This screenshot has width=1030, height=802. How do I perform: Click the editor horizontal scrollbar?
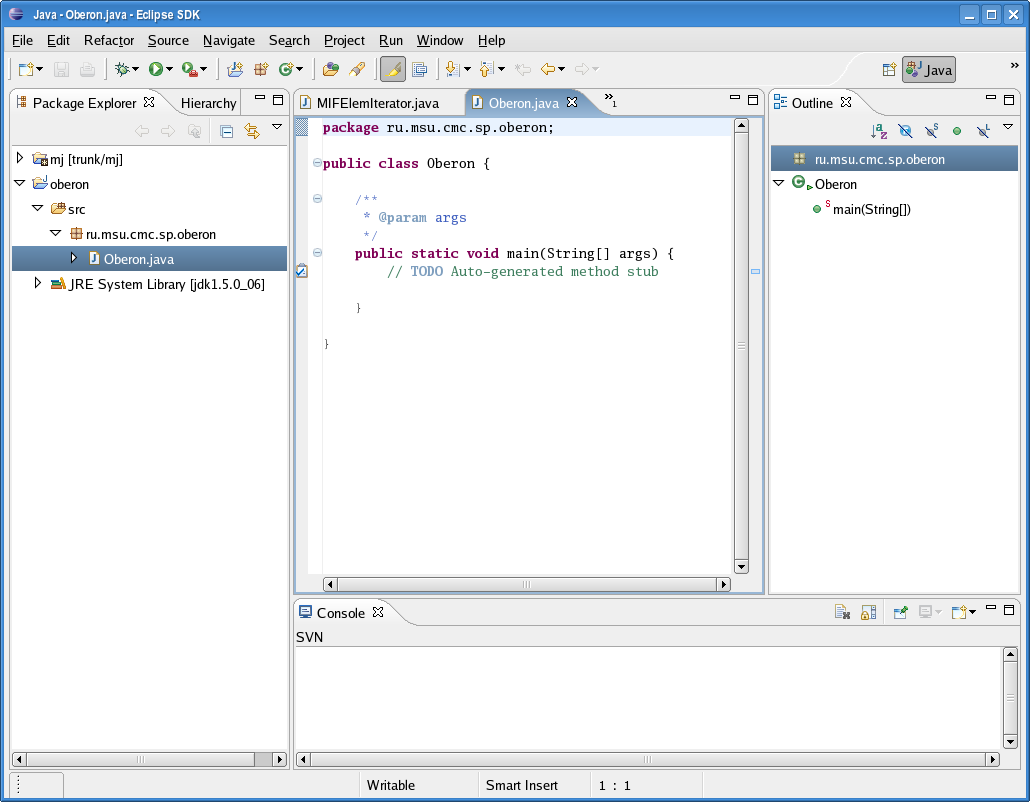(526, 584)
